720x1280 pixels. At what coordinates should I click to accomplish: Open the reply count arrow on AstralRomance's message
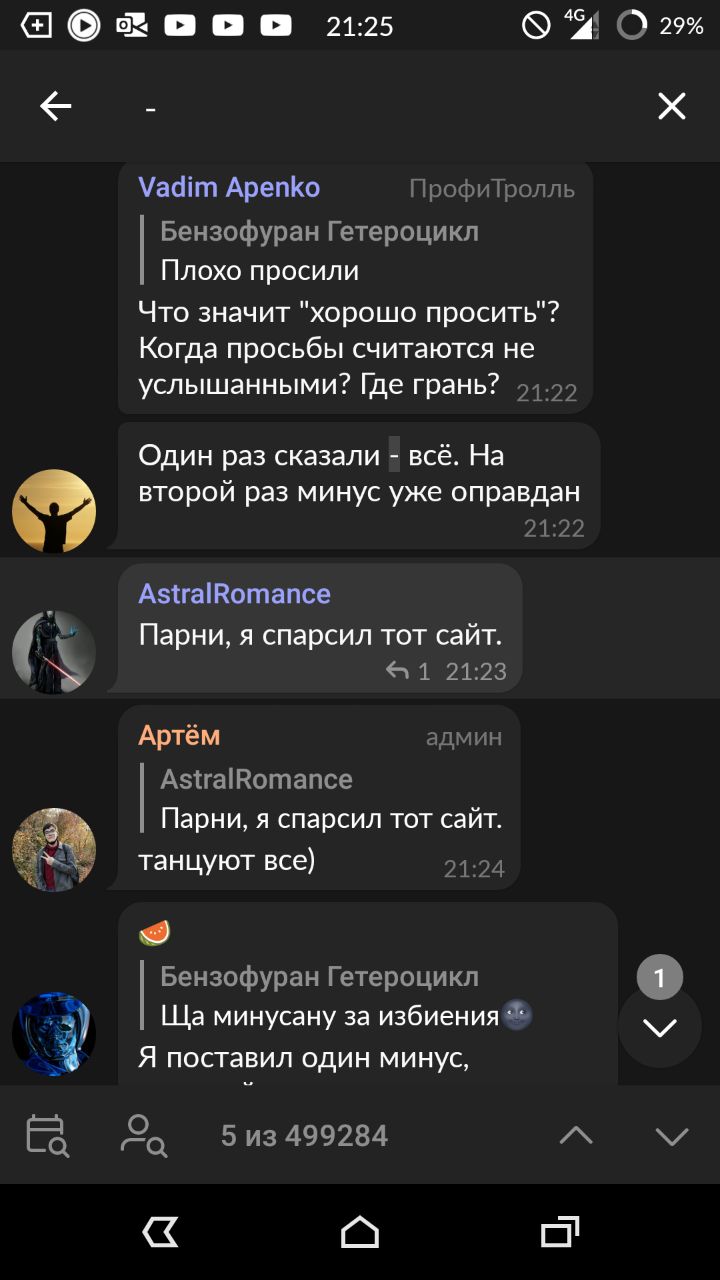pos(407,671)
